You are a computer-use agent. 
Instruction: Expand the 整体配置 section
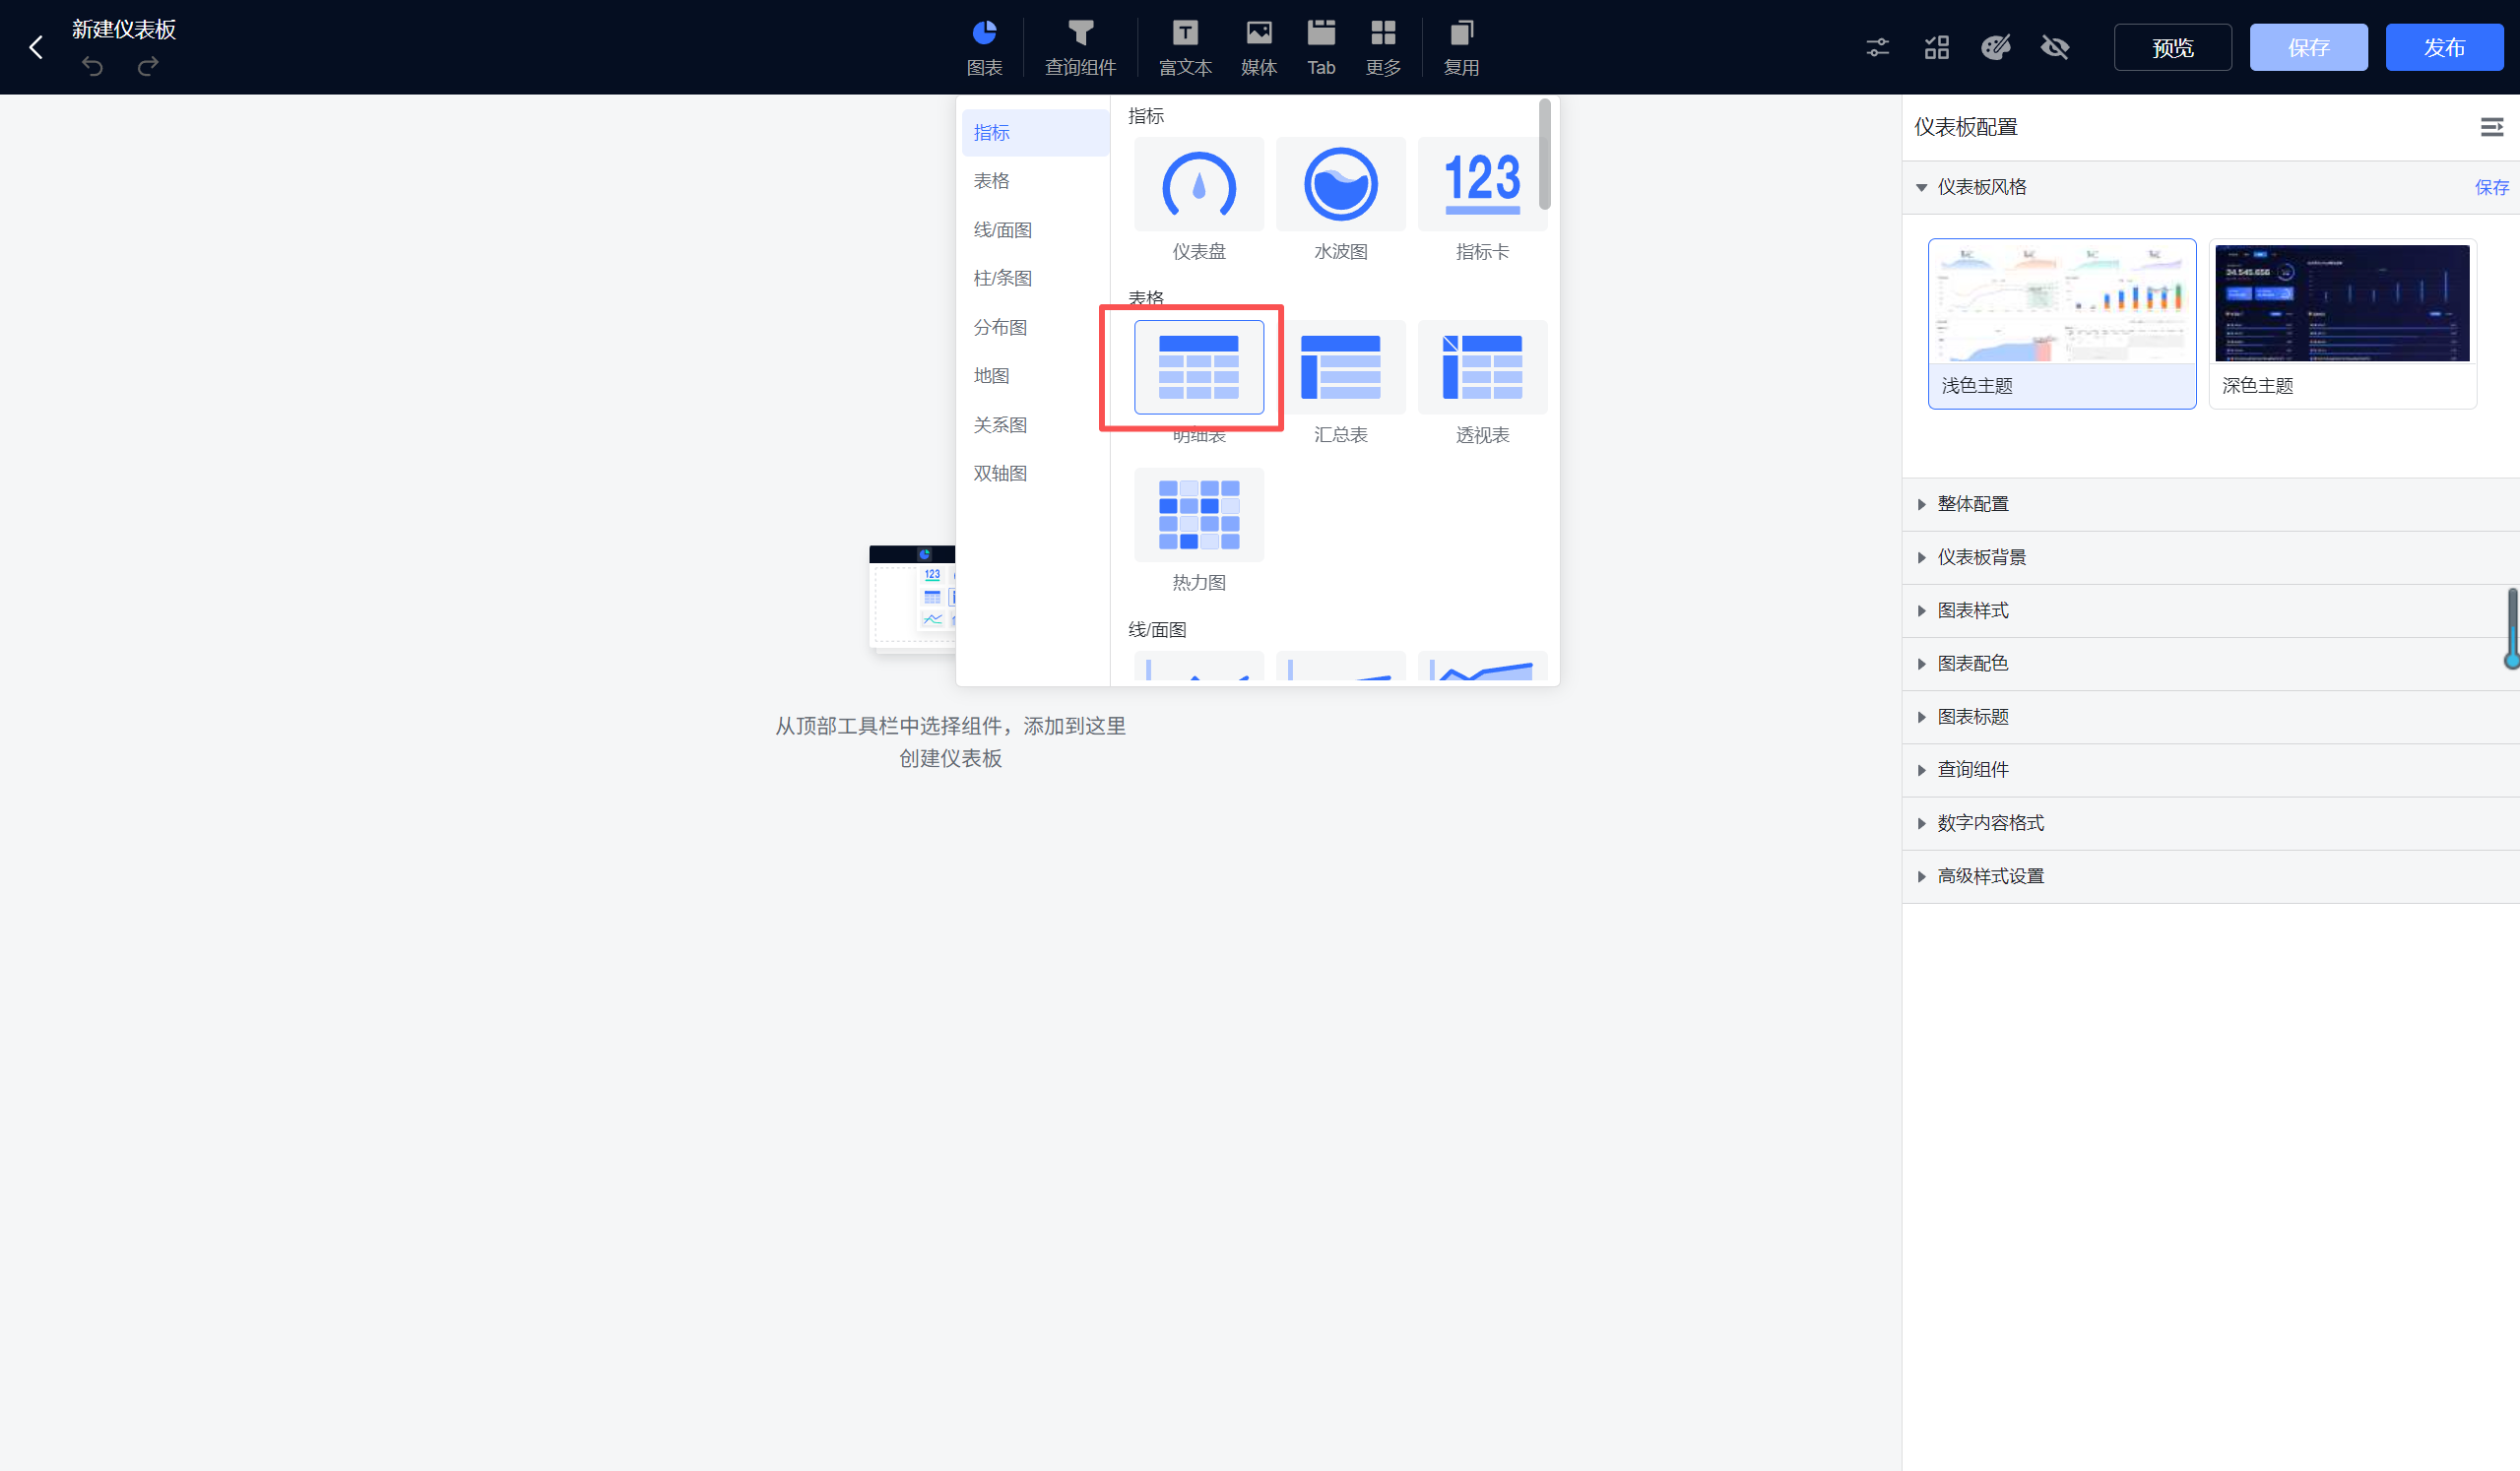(x=1972, y=504)
